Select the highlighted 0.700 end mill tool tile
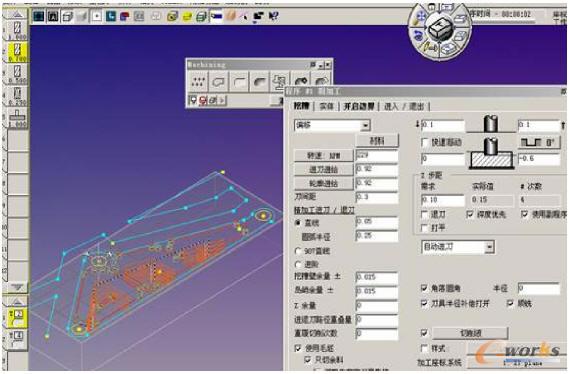 click(17, 52)
